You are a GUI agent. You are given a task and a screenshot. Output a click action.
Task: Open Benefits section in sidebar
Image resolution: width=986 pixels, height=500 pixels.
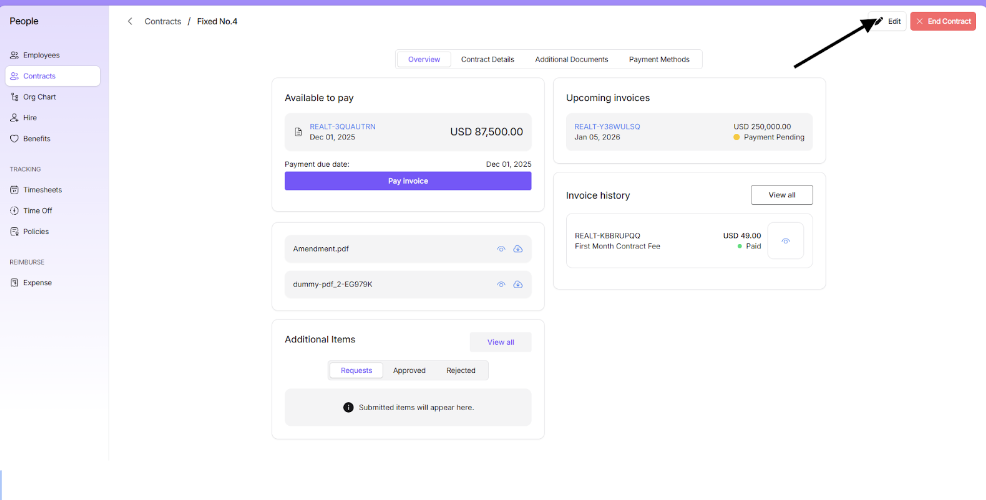click(x=36, y=139)
